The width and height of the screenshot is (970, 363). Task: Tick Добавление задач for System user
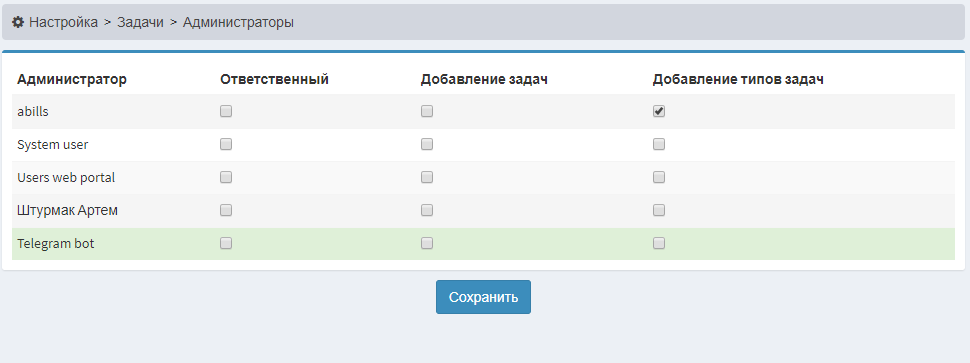pos(427,144)
